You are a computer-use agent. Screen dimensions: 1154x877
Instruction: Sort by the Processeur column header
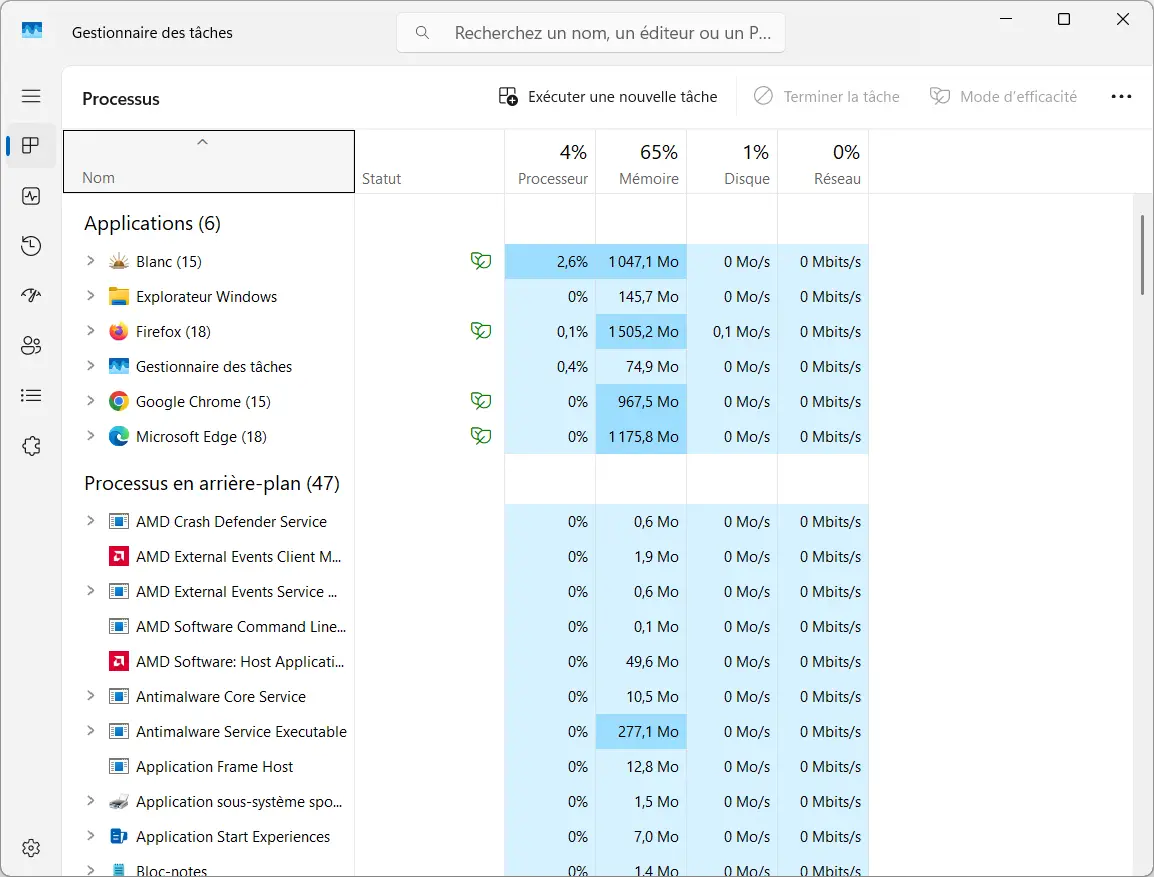550,162
